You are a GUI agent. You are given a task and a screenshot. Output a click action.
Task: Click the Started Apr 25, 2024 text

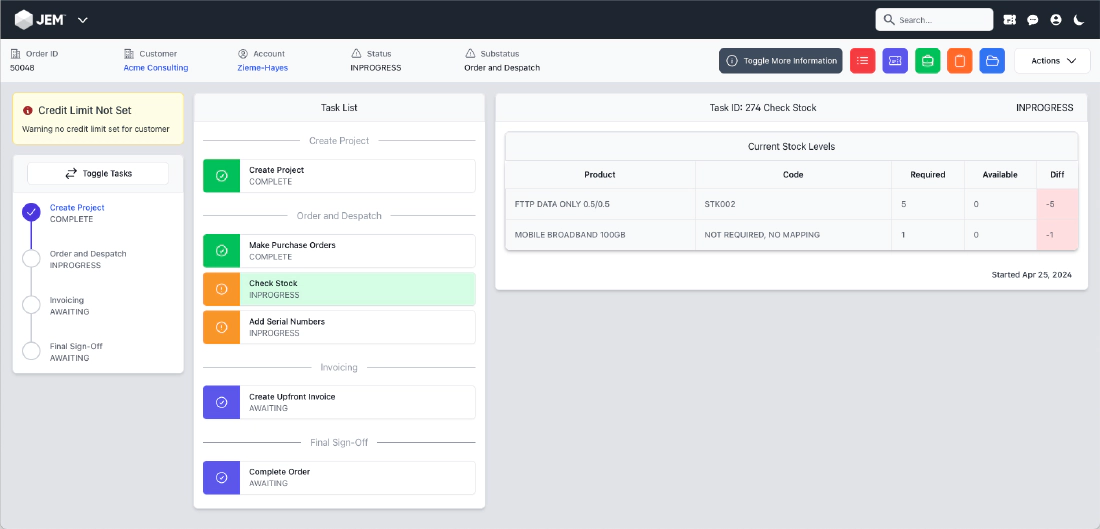coord(1031,275)
